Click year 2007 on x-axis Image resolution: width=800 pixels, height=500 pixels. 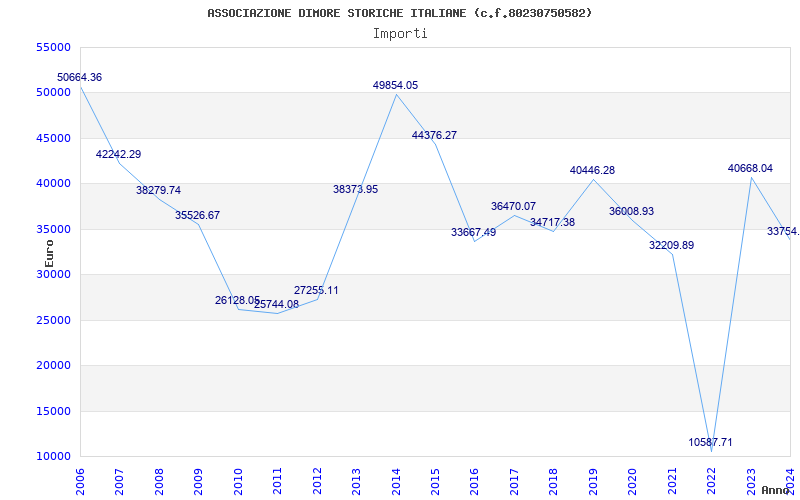tap(119, 482)
